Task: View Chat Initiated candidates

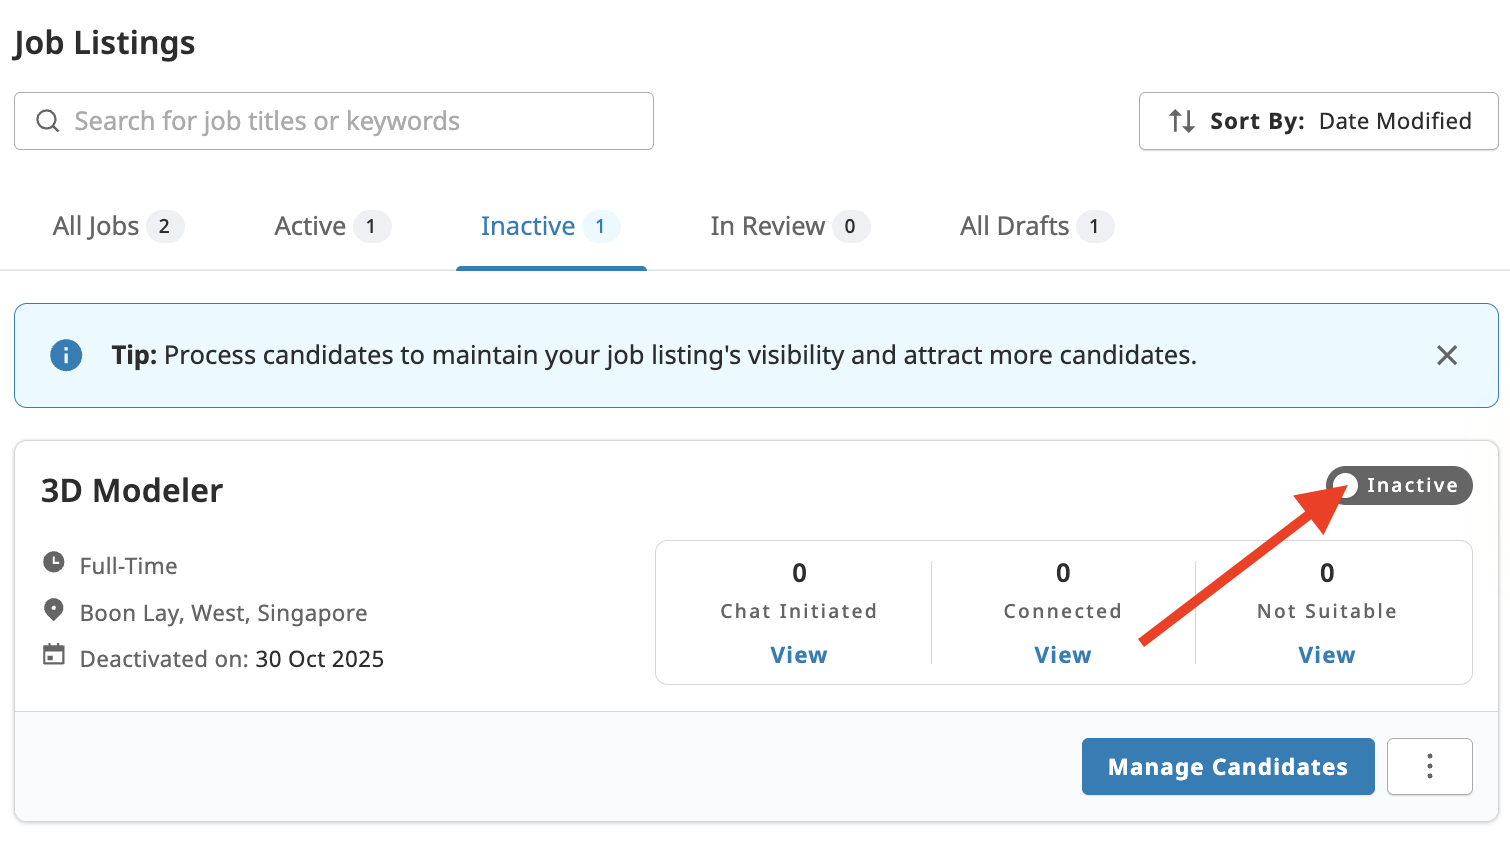Action: click(798, 654)
